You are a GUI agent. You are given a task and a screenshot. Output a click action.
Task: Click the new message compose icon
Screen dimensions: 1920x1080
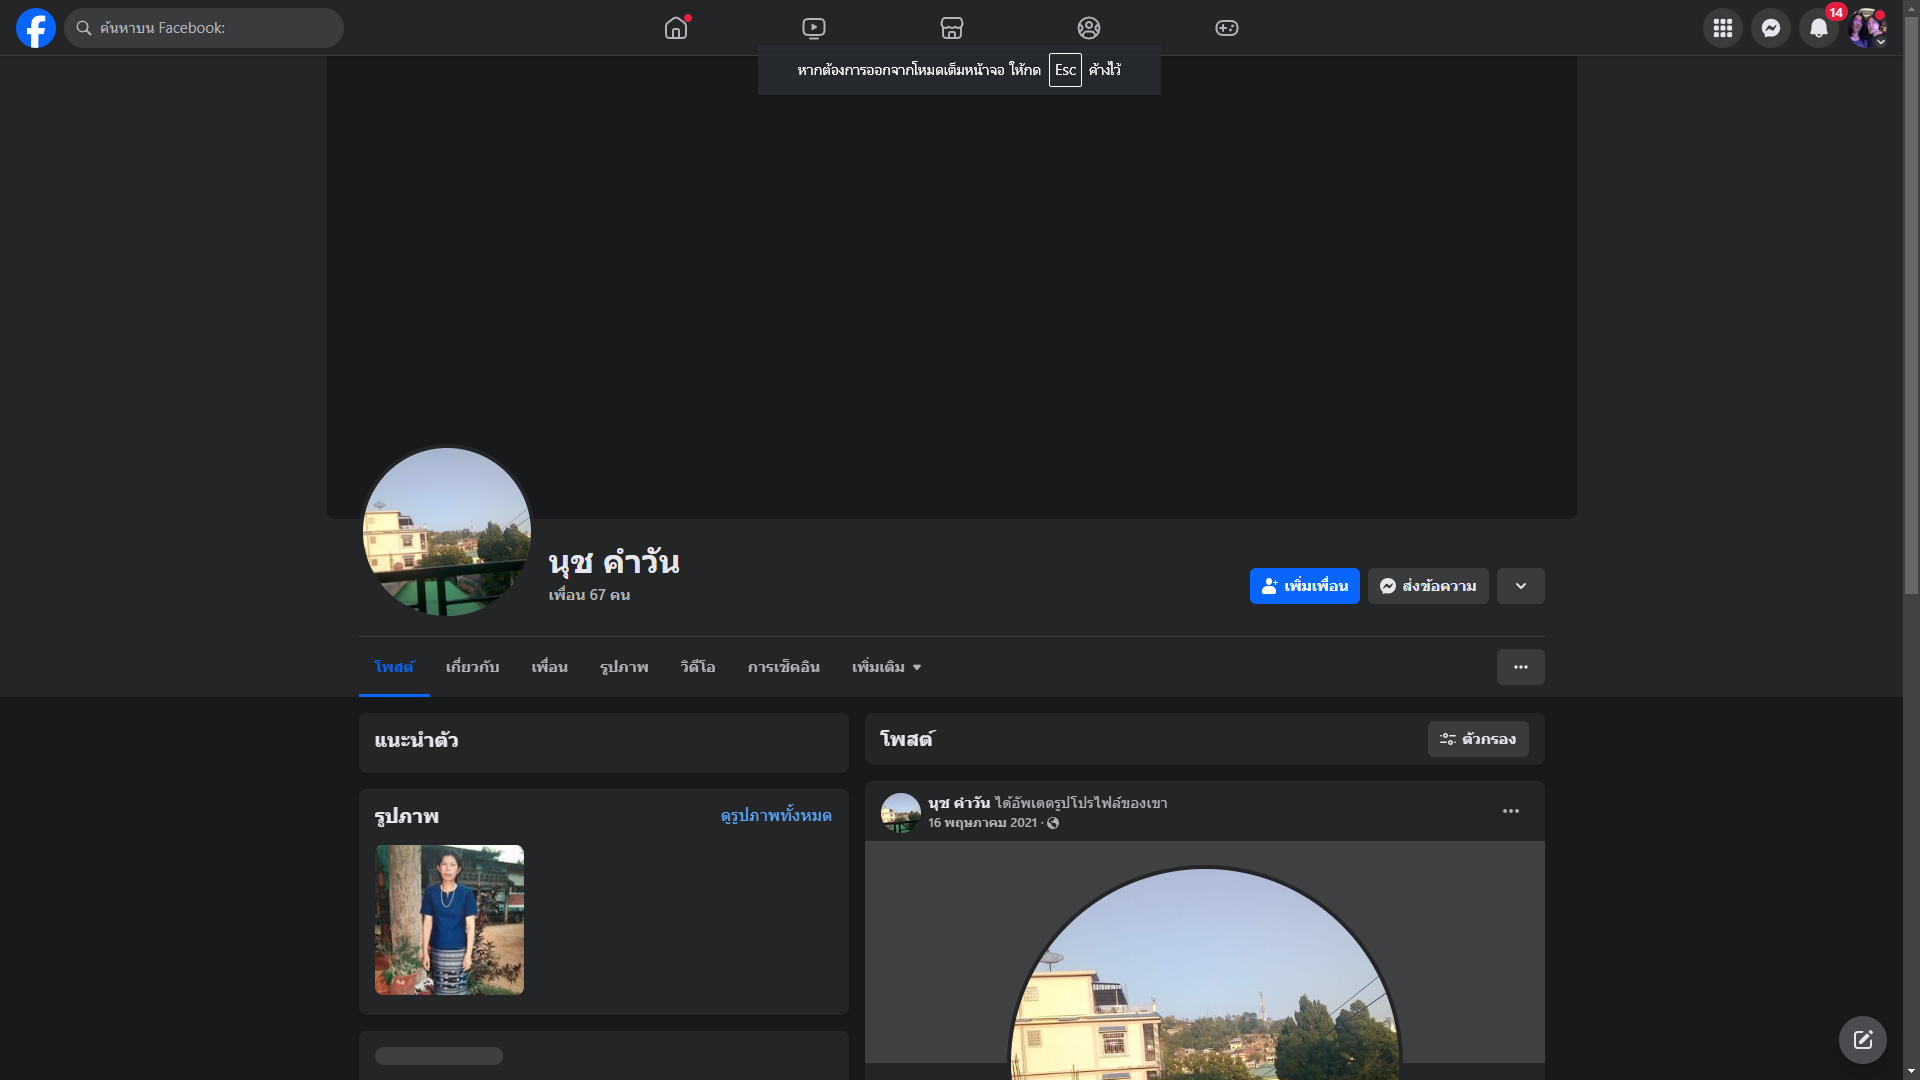pos(1862,1040)
